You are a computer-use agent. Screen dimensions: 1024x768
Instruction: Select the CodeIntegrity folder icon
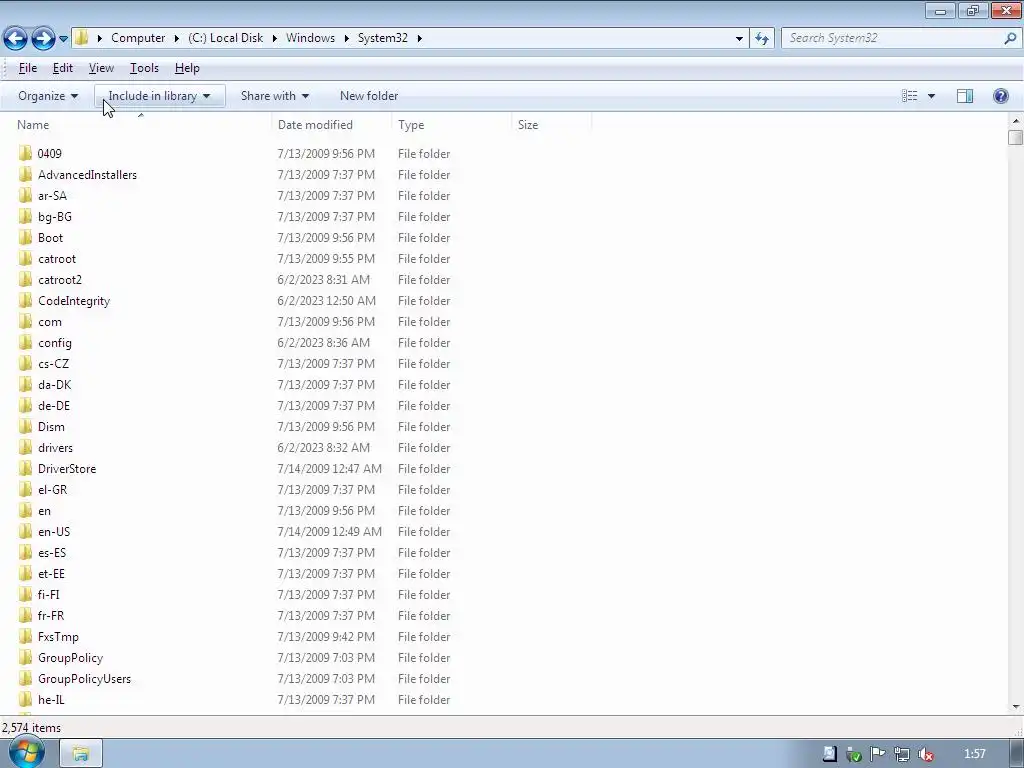(25, 300)
